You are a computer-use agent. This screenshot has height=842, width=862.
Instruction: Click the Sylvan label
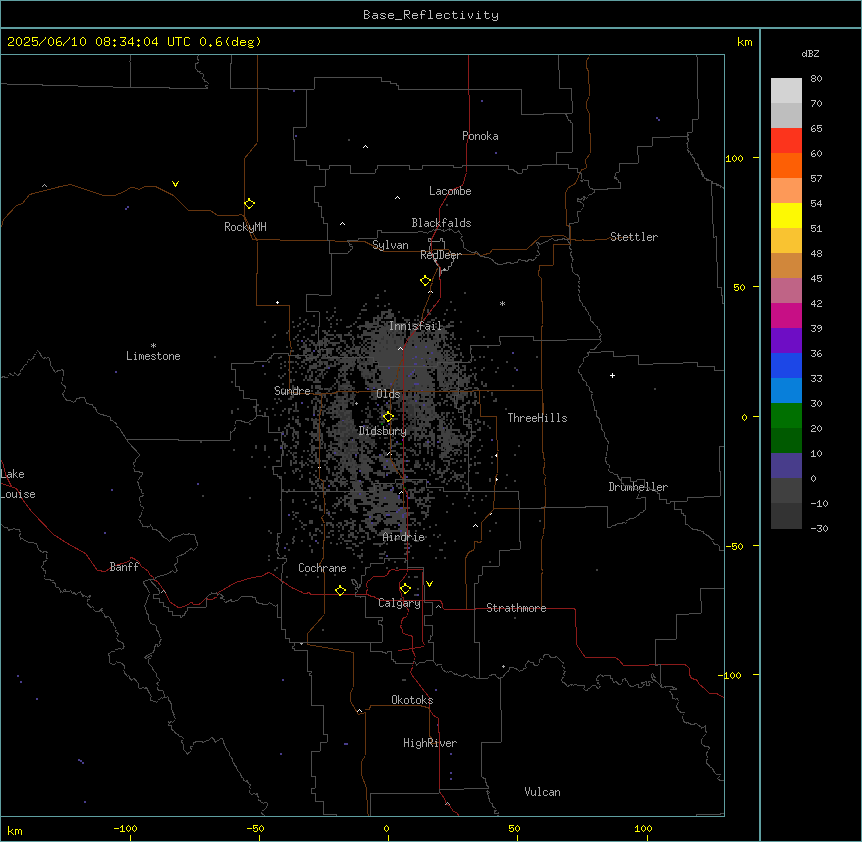390,245
